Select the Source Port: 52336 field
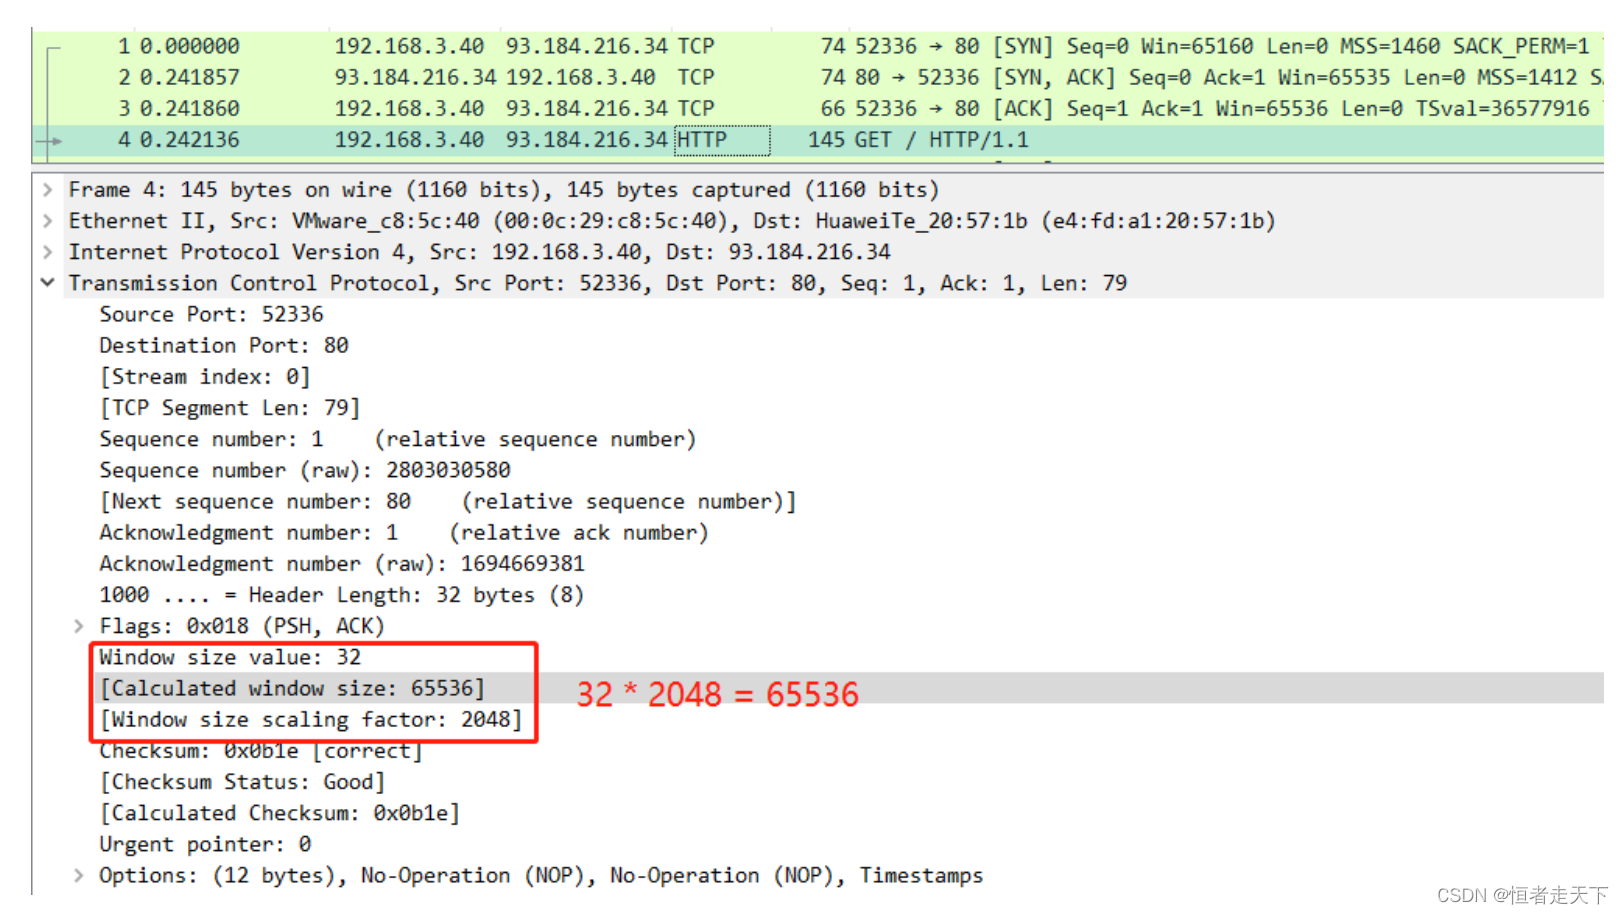The height and width of the screenshot is (914, 1624). pos(211,314)
